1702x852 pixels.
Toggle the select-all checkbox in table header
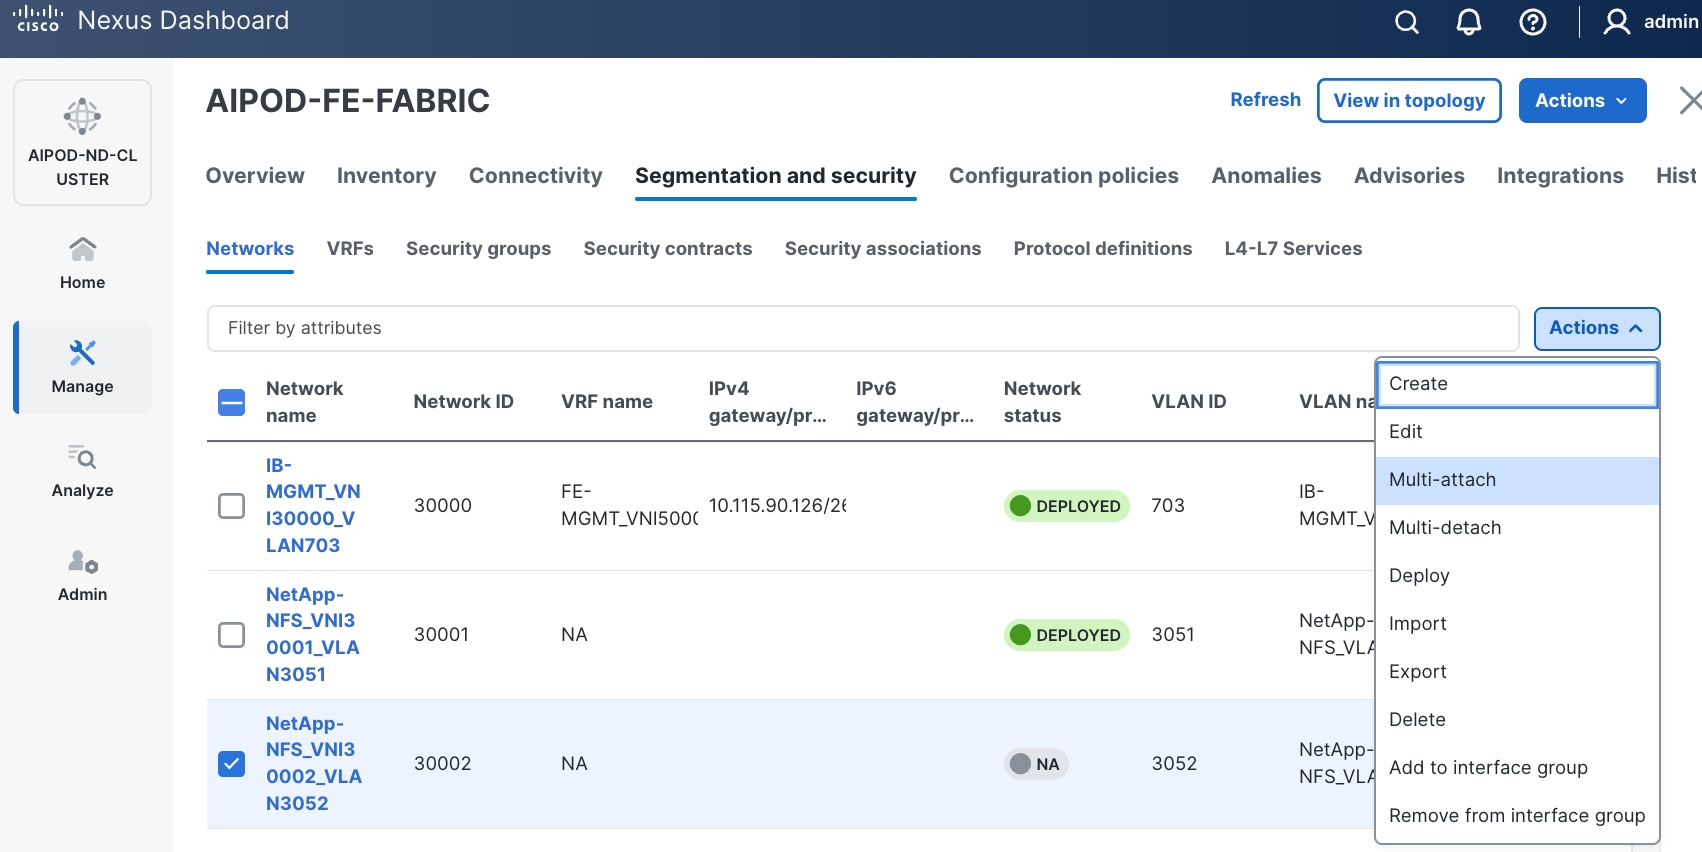click(x=231, y=402)
